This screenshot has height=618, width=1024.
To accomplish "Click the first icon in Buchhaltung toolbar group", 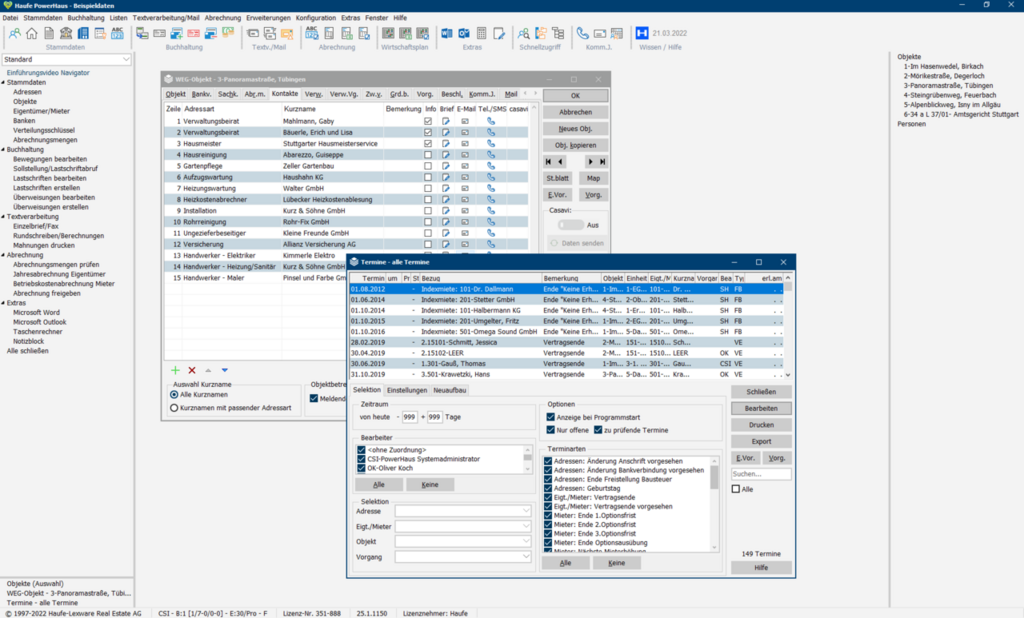I will click(142, 33).
